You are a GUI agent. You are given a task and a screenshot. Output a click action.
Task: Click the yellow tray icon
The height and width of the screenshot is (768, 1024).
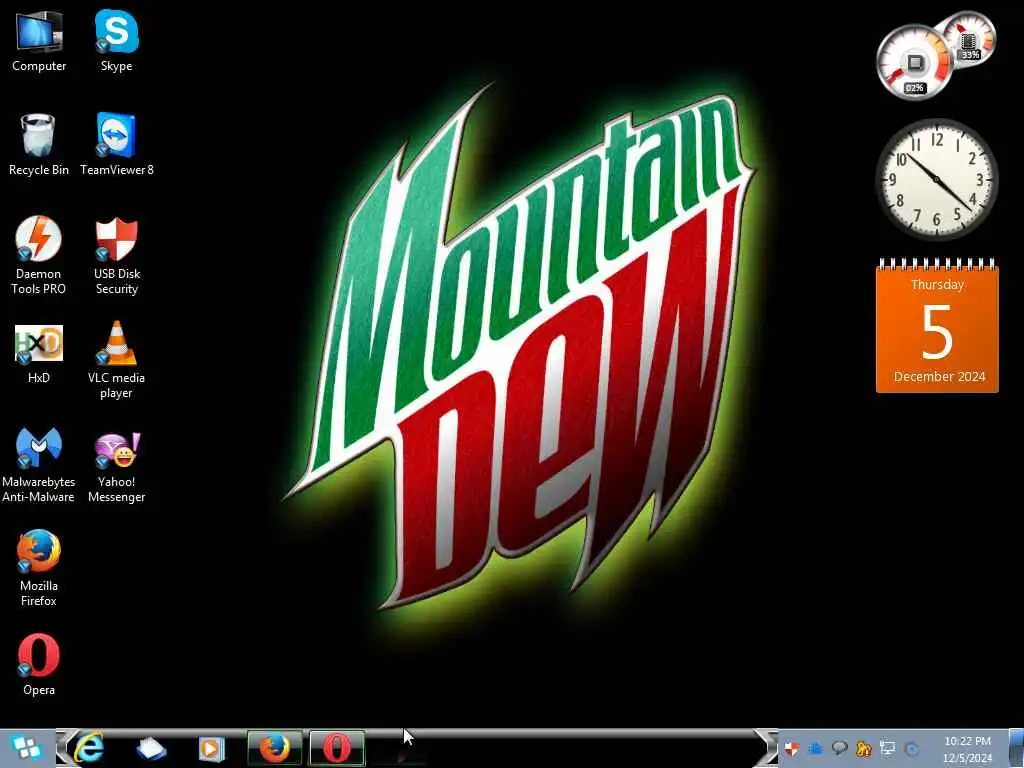[x=863, y=748]
